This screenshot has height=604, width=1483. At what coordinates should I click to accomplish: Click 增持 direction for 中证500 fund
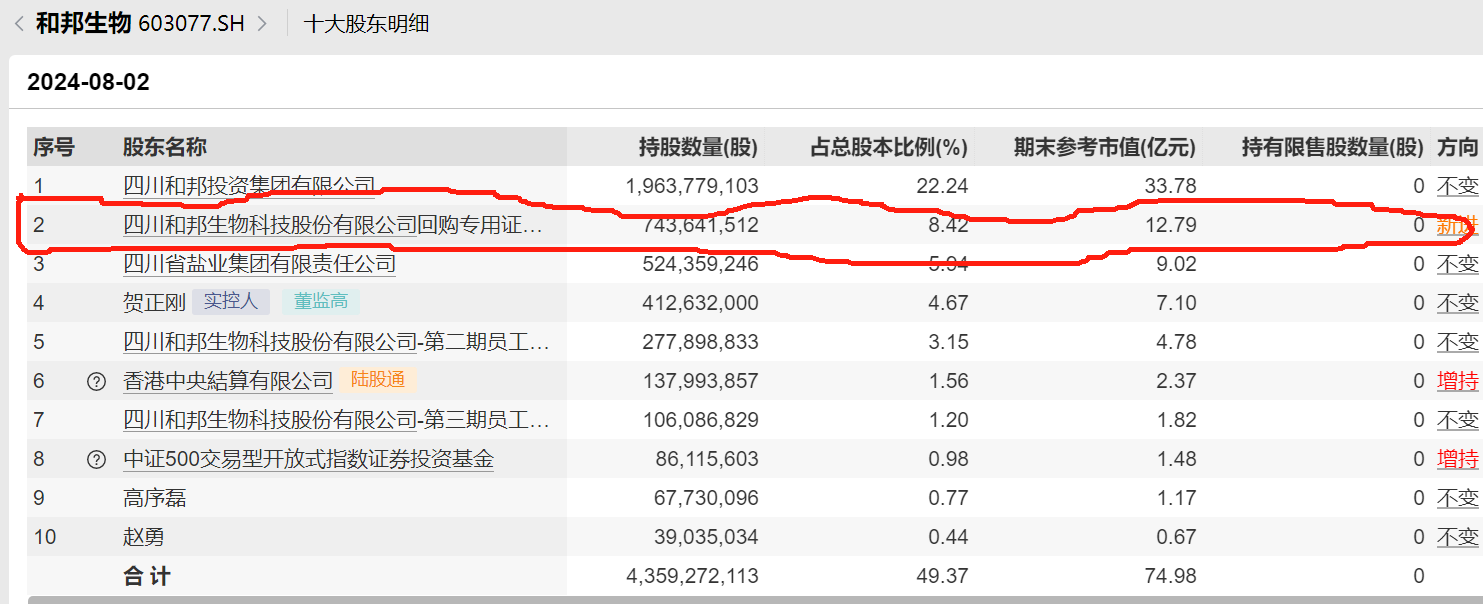point(1457,460)
